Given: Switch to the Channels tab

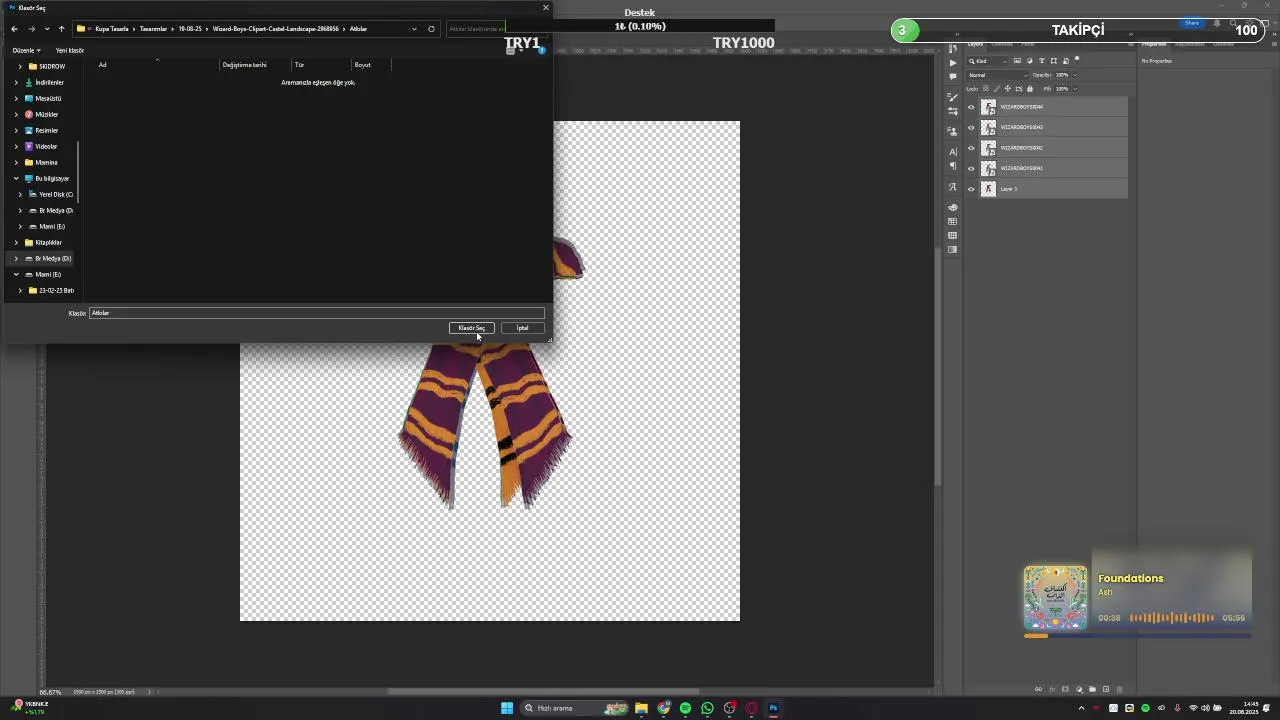Looking at the screenshot, I should pos(1002,44).
